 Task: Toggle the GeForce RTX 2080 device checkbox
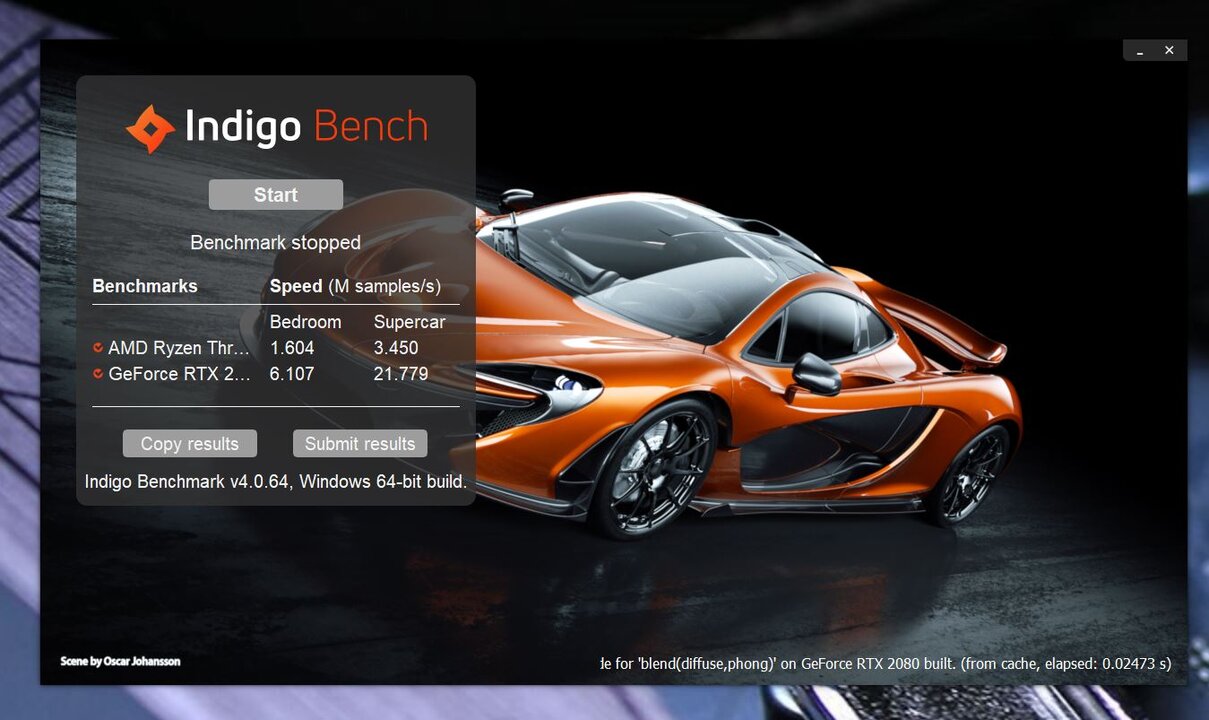coord(98,374)
